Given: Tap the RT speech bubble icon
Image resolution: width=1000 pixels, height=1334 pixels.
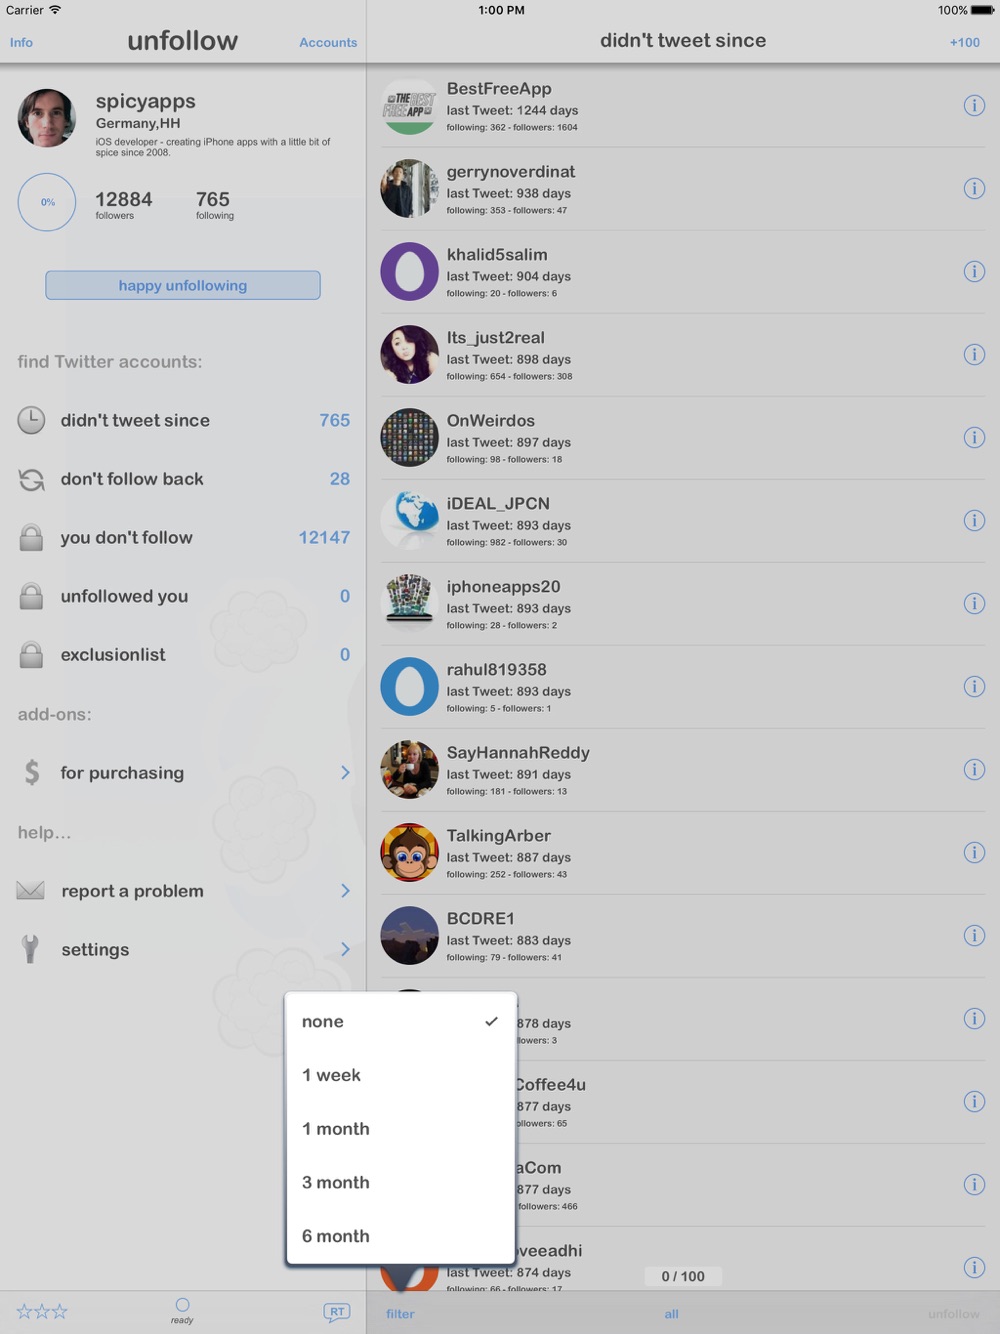Looking at the screenshot, I should (x=337, y=1312).
